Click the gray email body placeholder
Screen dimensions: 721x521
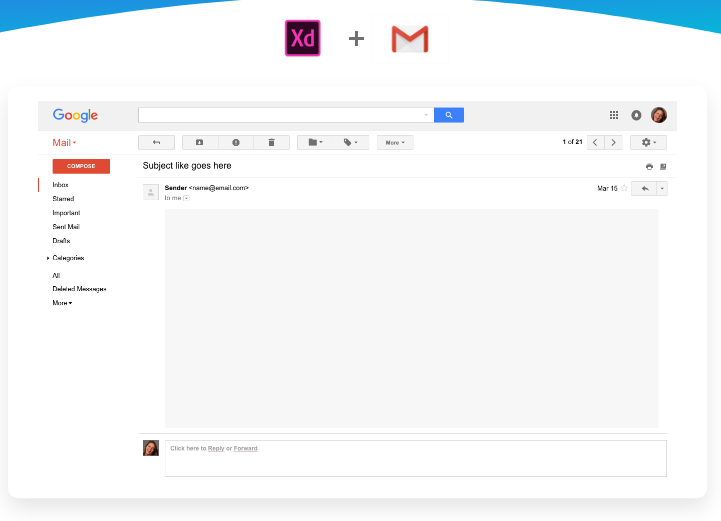[x=412, y=318]
